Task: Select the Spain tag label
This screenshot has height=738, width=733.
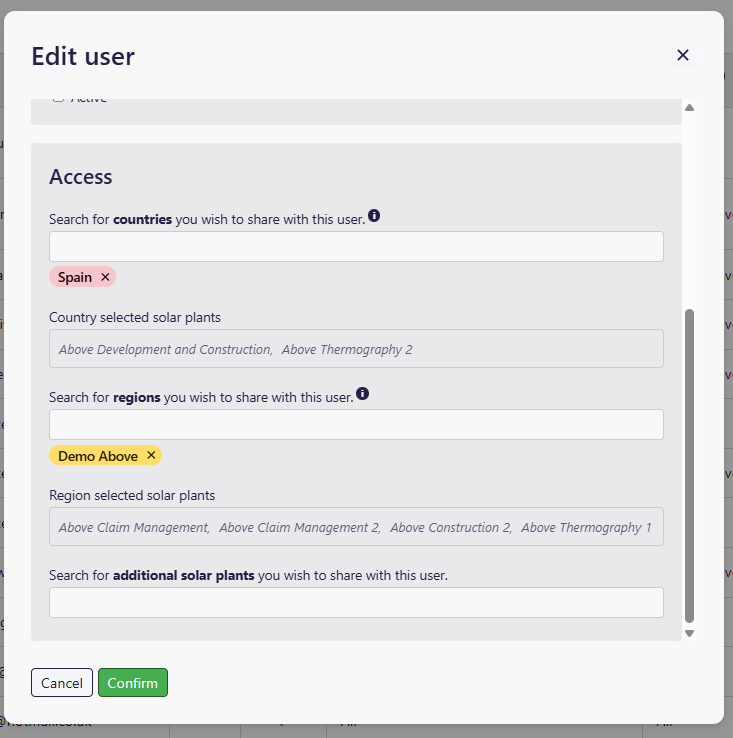Action: point(75,277)
